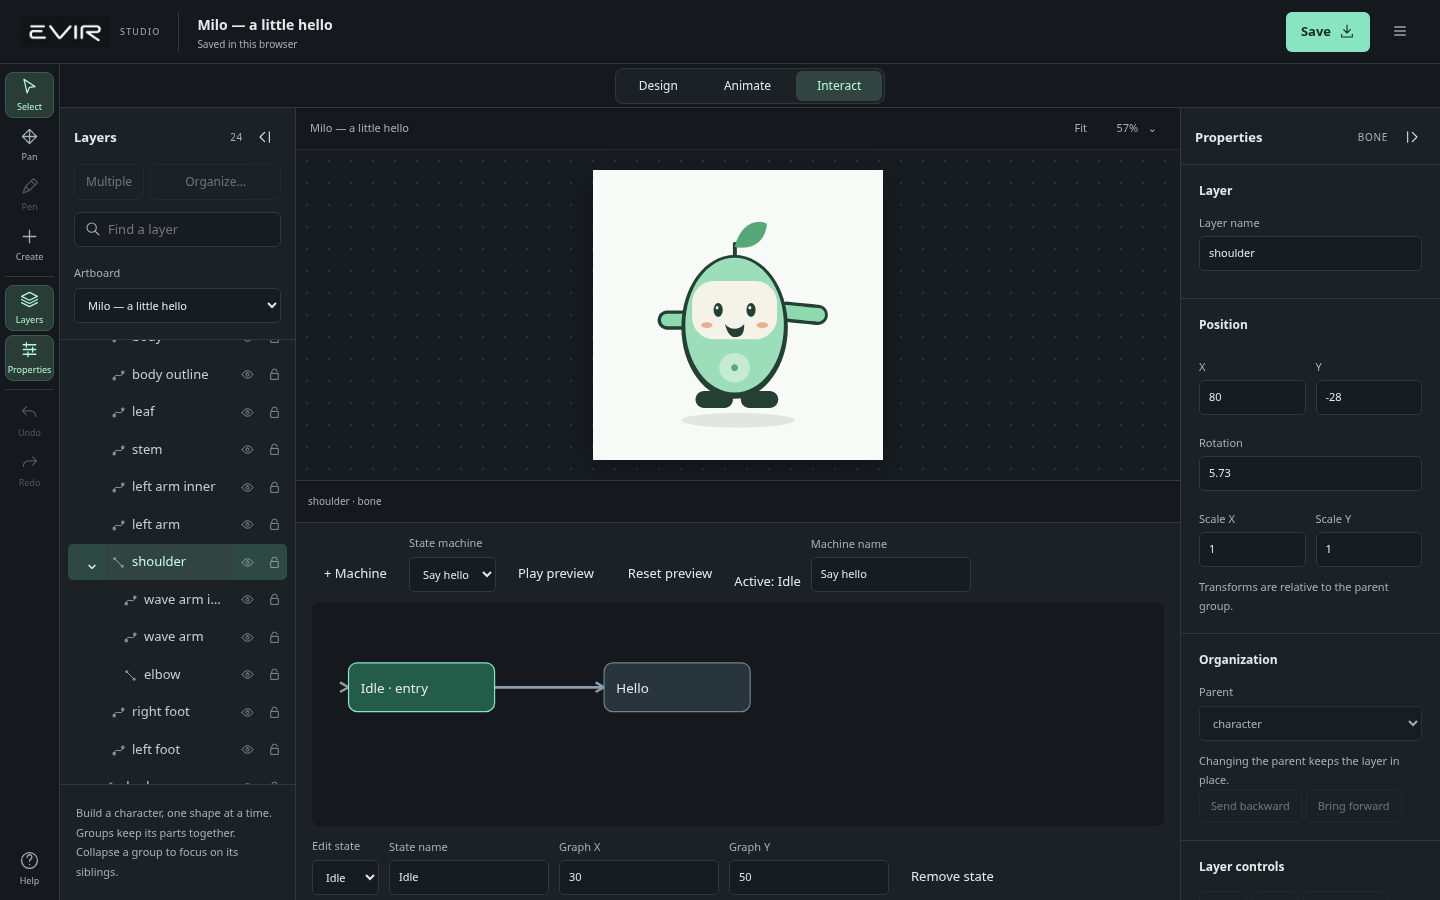The image size is (1440, 900).
Task: Open the Artboard dropdown
Action: (x=177, y=306)
